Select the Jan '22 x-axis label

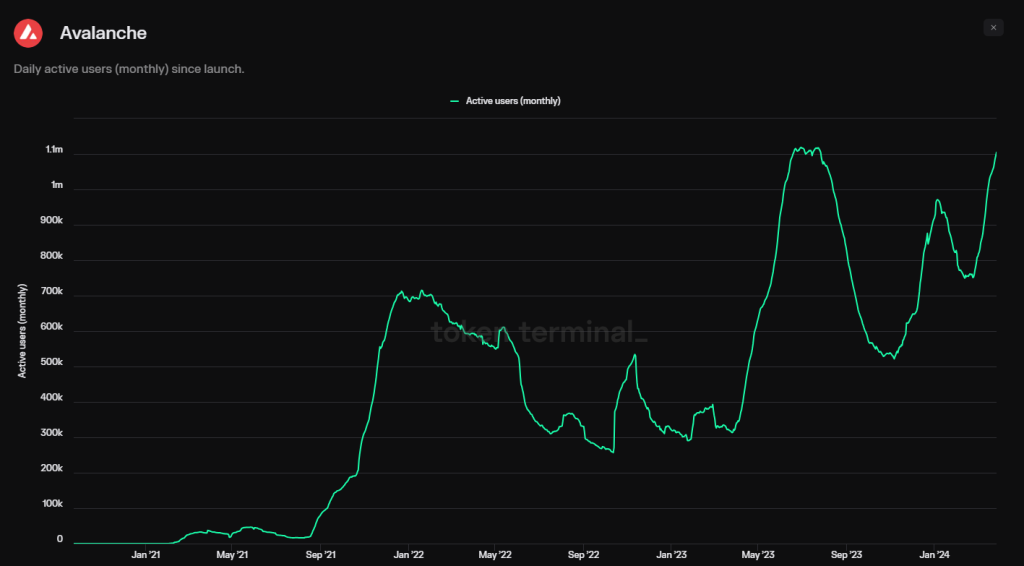(x=407, y=554)
